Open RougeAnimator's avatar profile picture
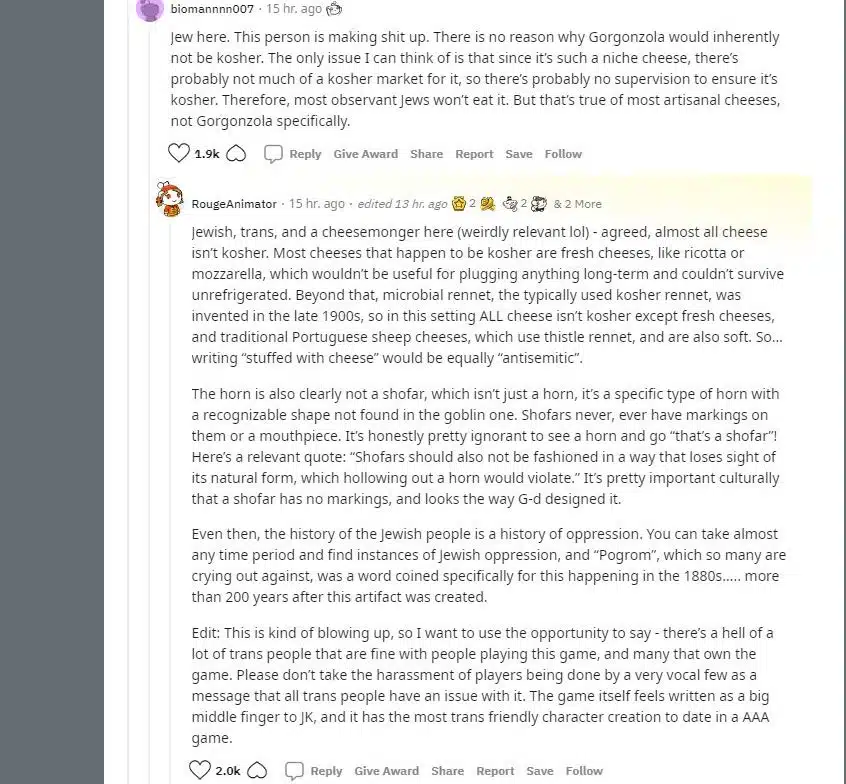Screen dimensions: 846x784 point(169,199)
